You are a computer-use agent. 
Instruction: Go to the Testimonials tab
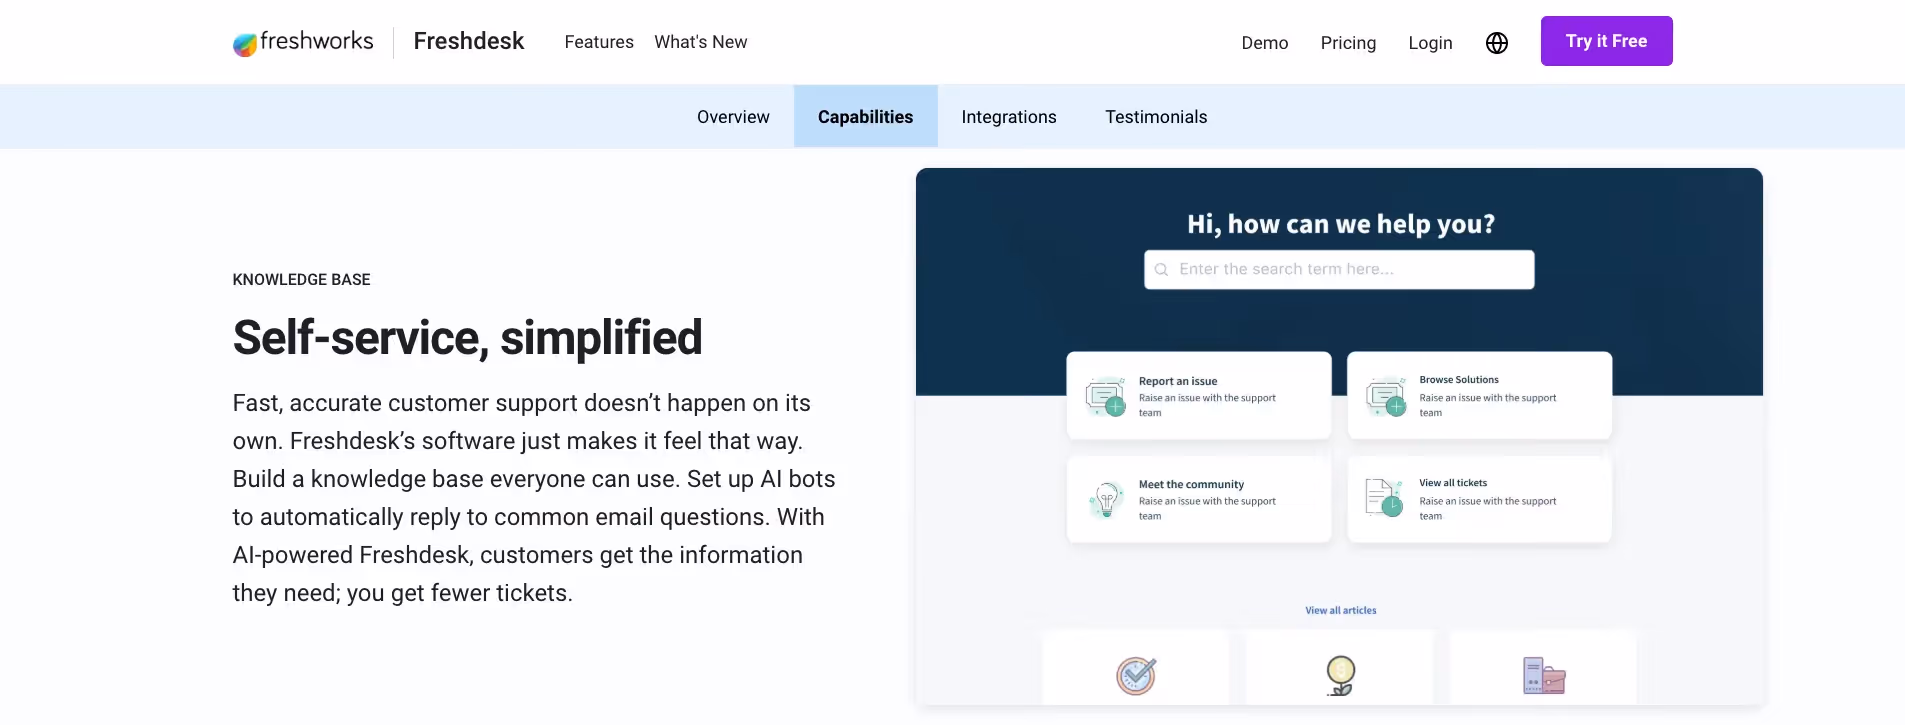tap(1156, 117)
